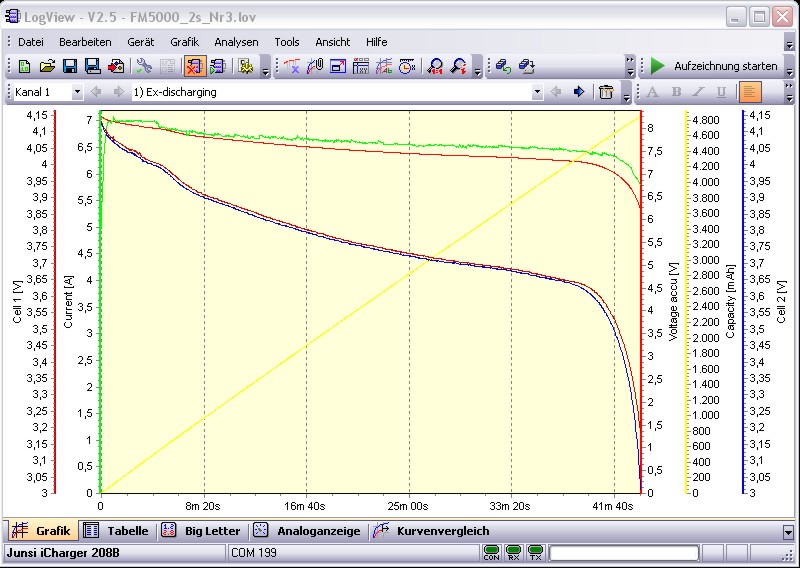Open the view tabs overflow dropdown arrow
This screenshot has height=568, width=800.
788,532
